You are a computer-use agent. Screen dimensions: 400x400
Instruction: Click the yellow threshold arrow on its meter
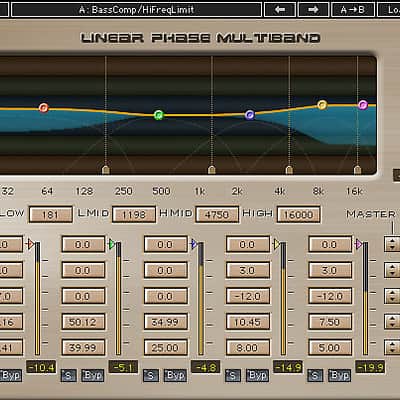point(277,244)
